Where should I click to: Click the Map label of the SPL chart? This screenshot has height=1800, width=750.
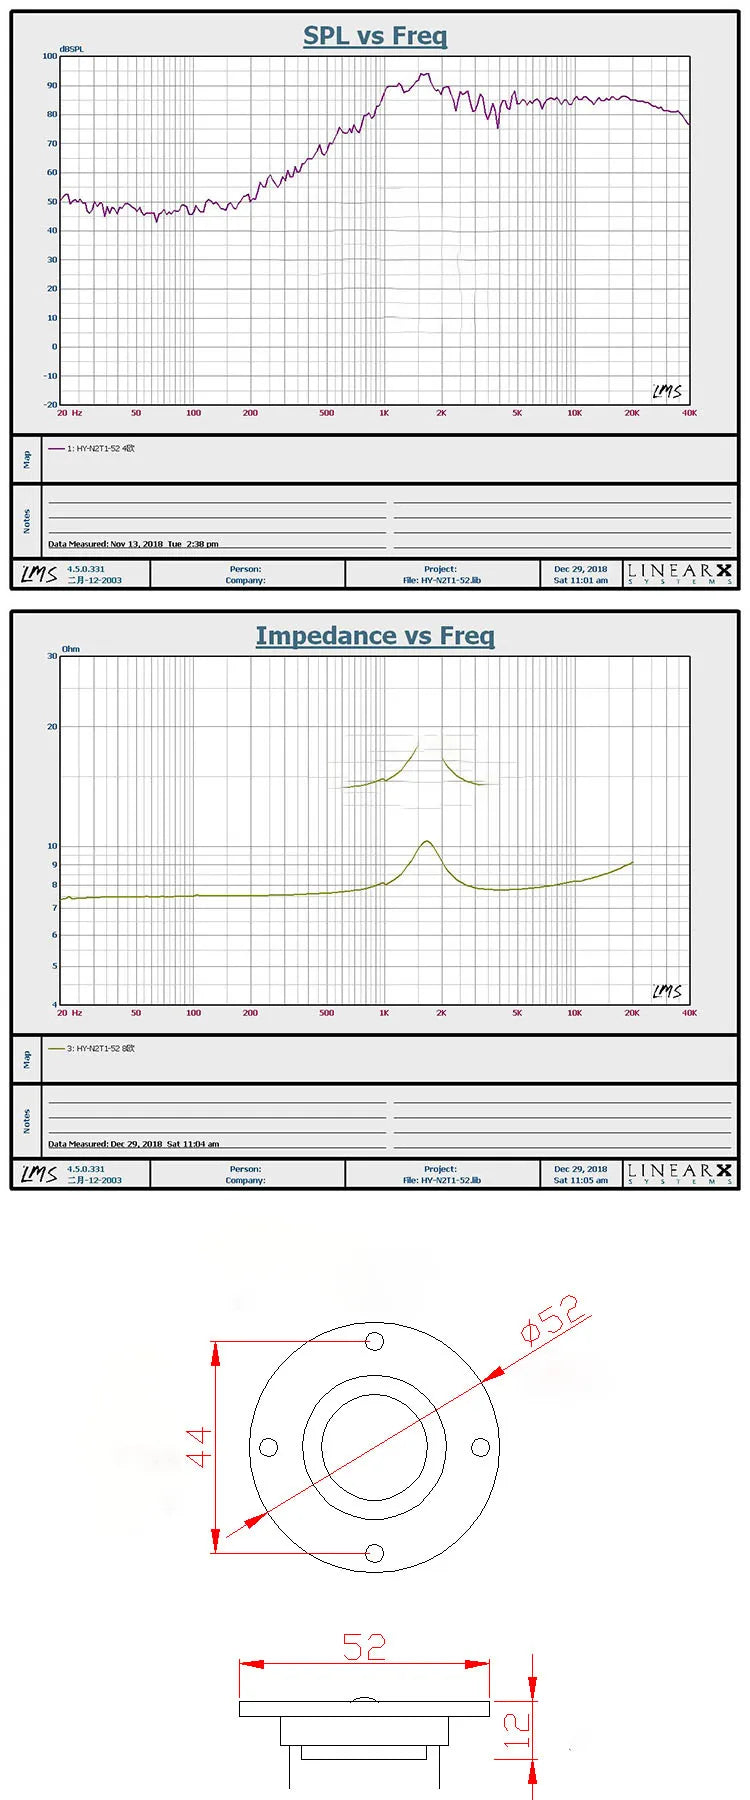tap(27, 459)
